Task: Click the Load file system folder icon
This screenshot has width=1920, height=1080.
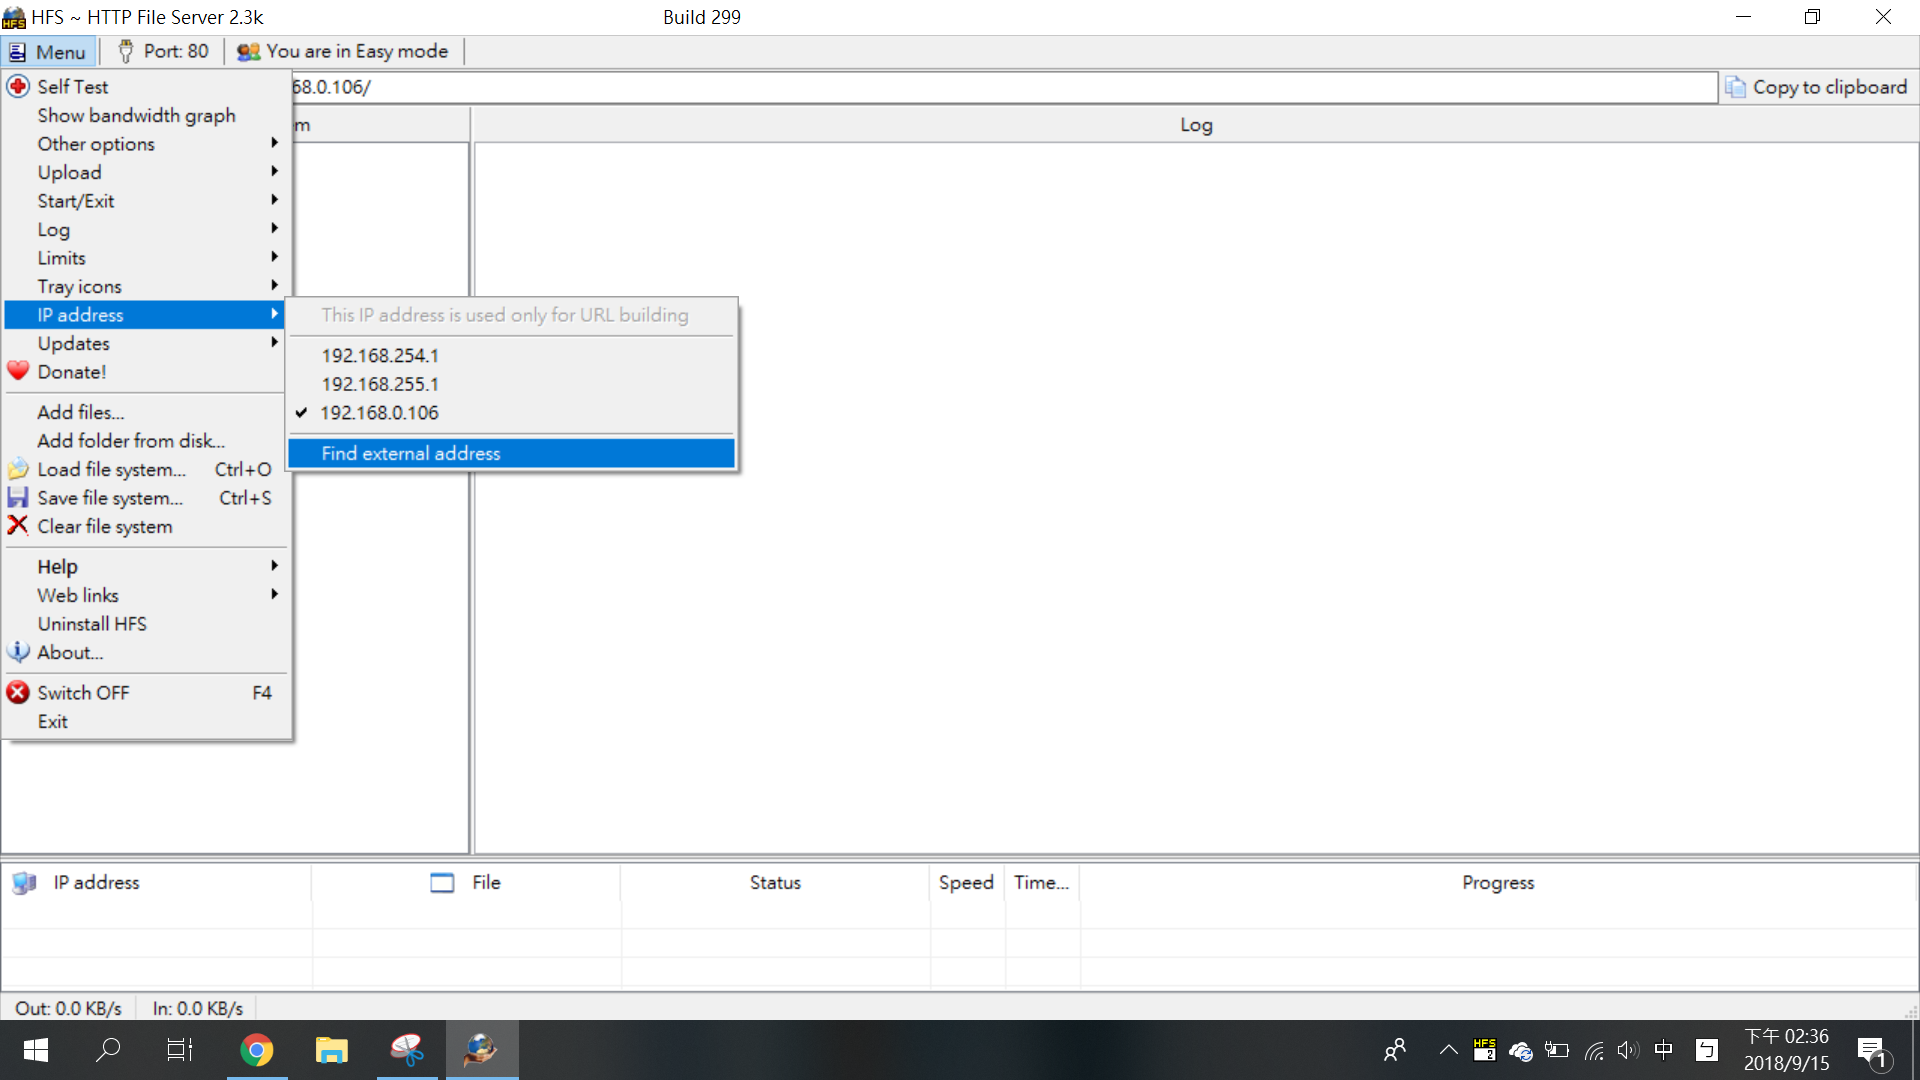Action: pos(18,469)
